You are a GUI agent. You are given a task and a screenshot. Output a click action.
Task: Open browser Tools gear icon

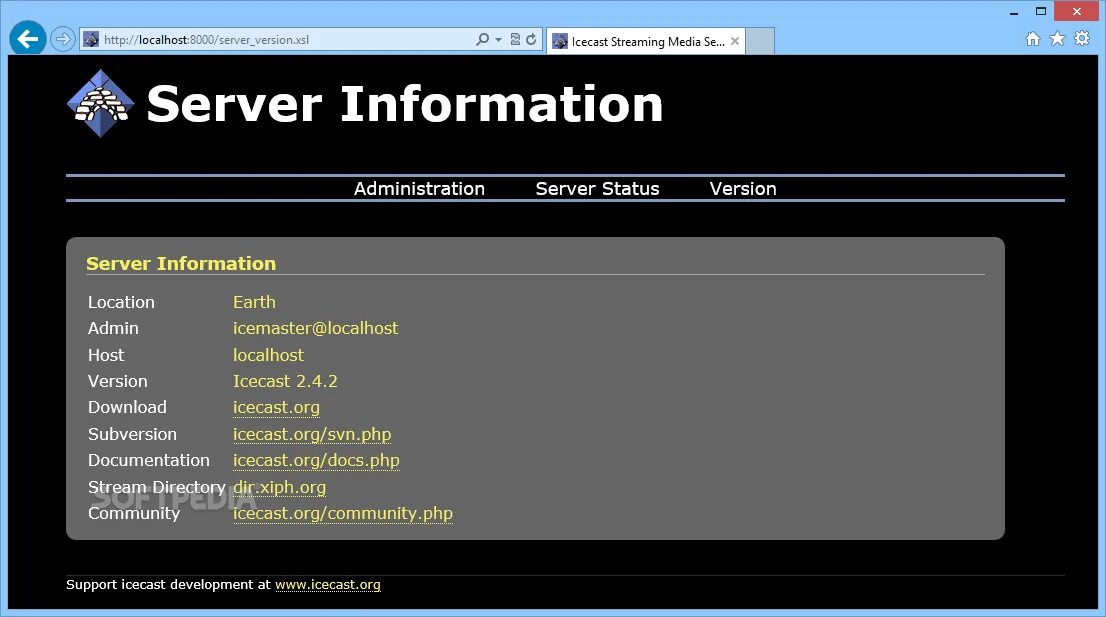click(1082, 39)
